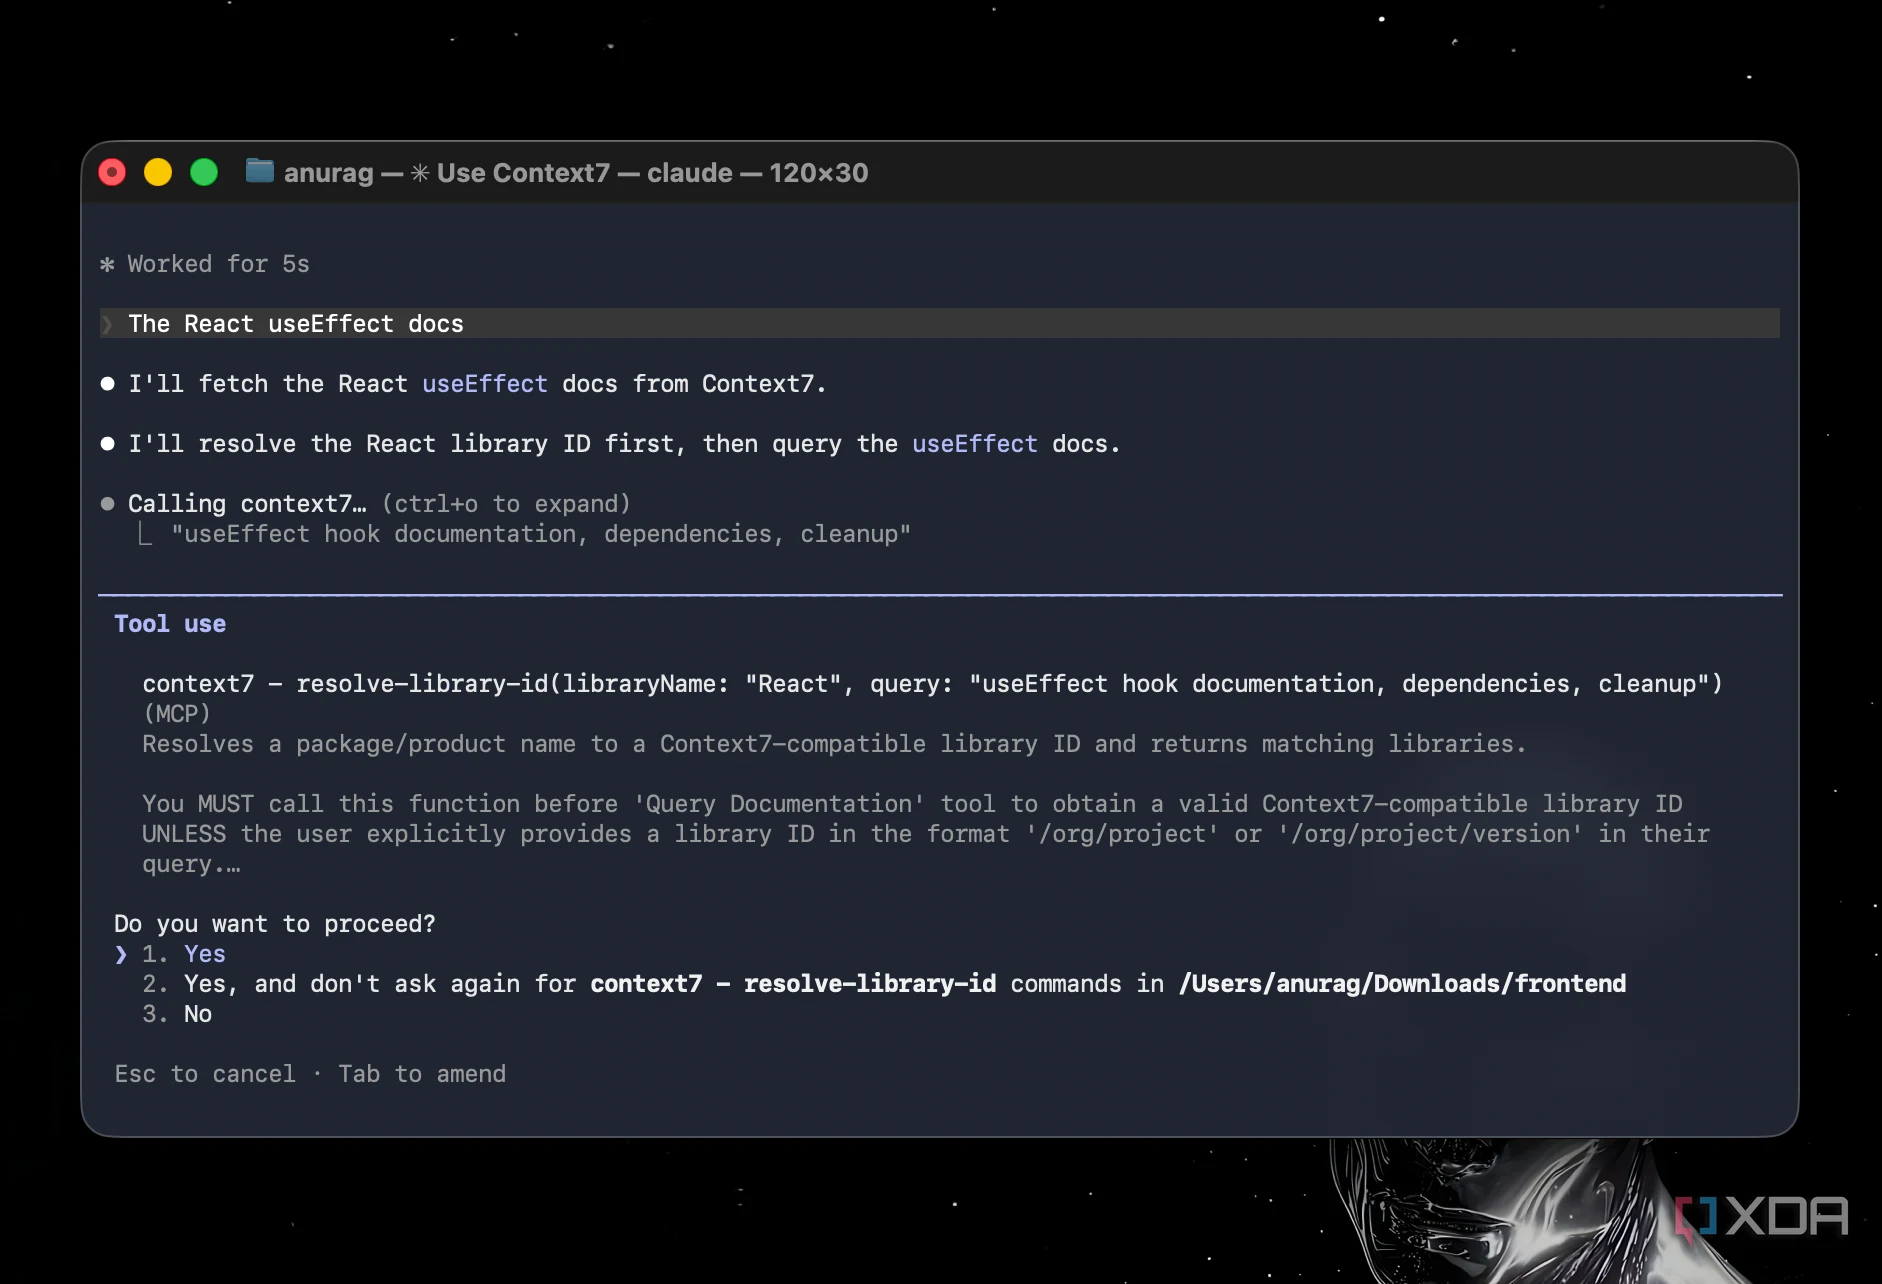Click the terminal window title text
1882x1284 pixels.
point(576,173)
